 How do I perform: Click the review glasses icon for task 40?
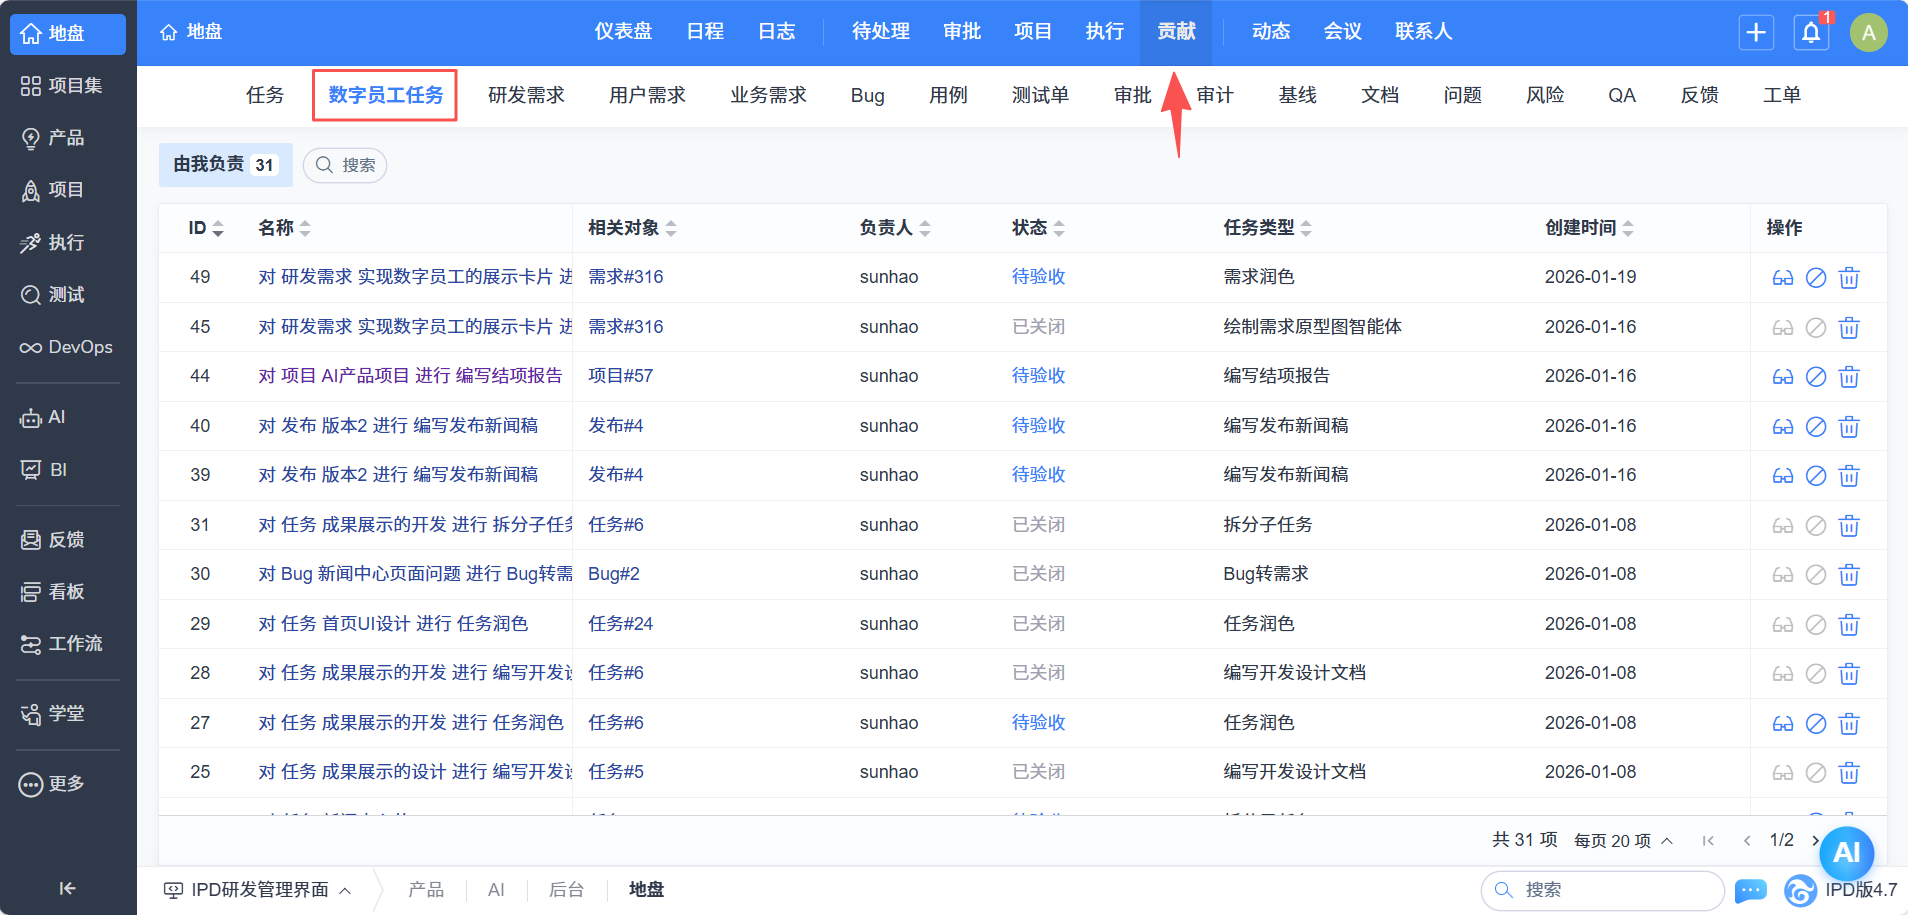click(x=1783, y=427)
